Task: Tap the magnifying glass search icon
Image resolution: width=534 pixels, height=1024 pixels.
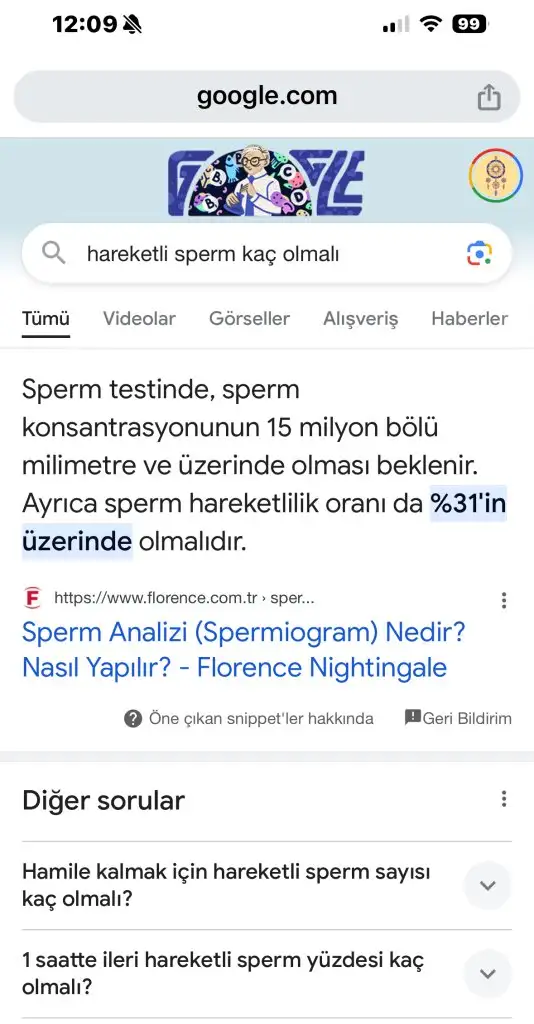Action: point(54,253)
